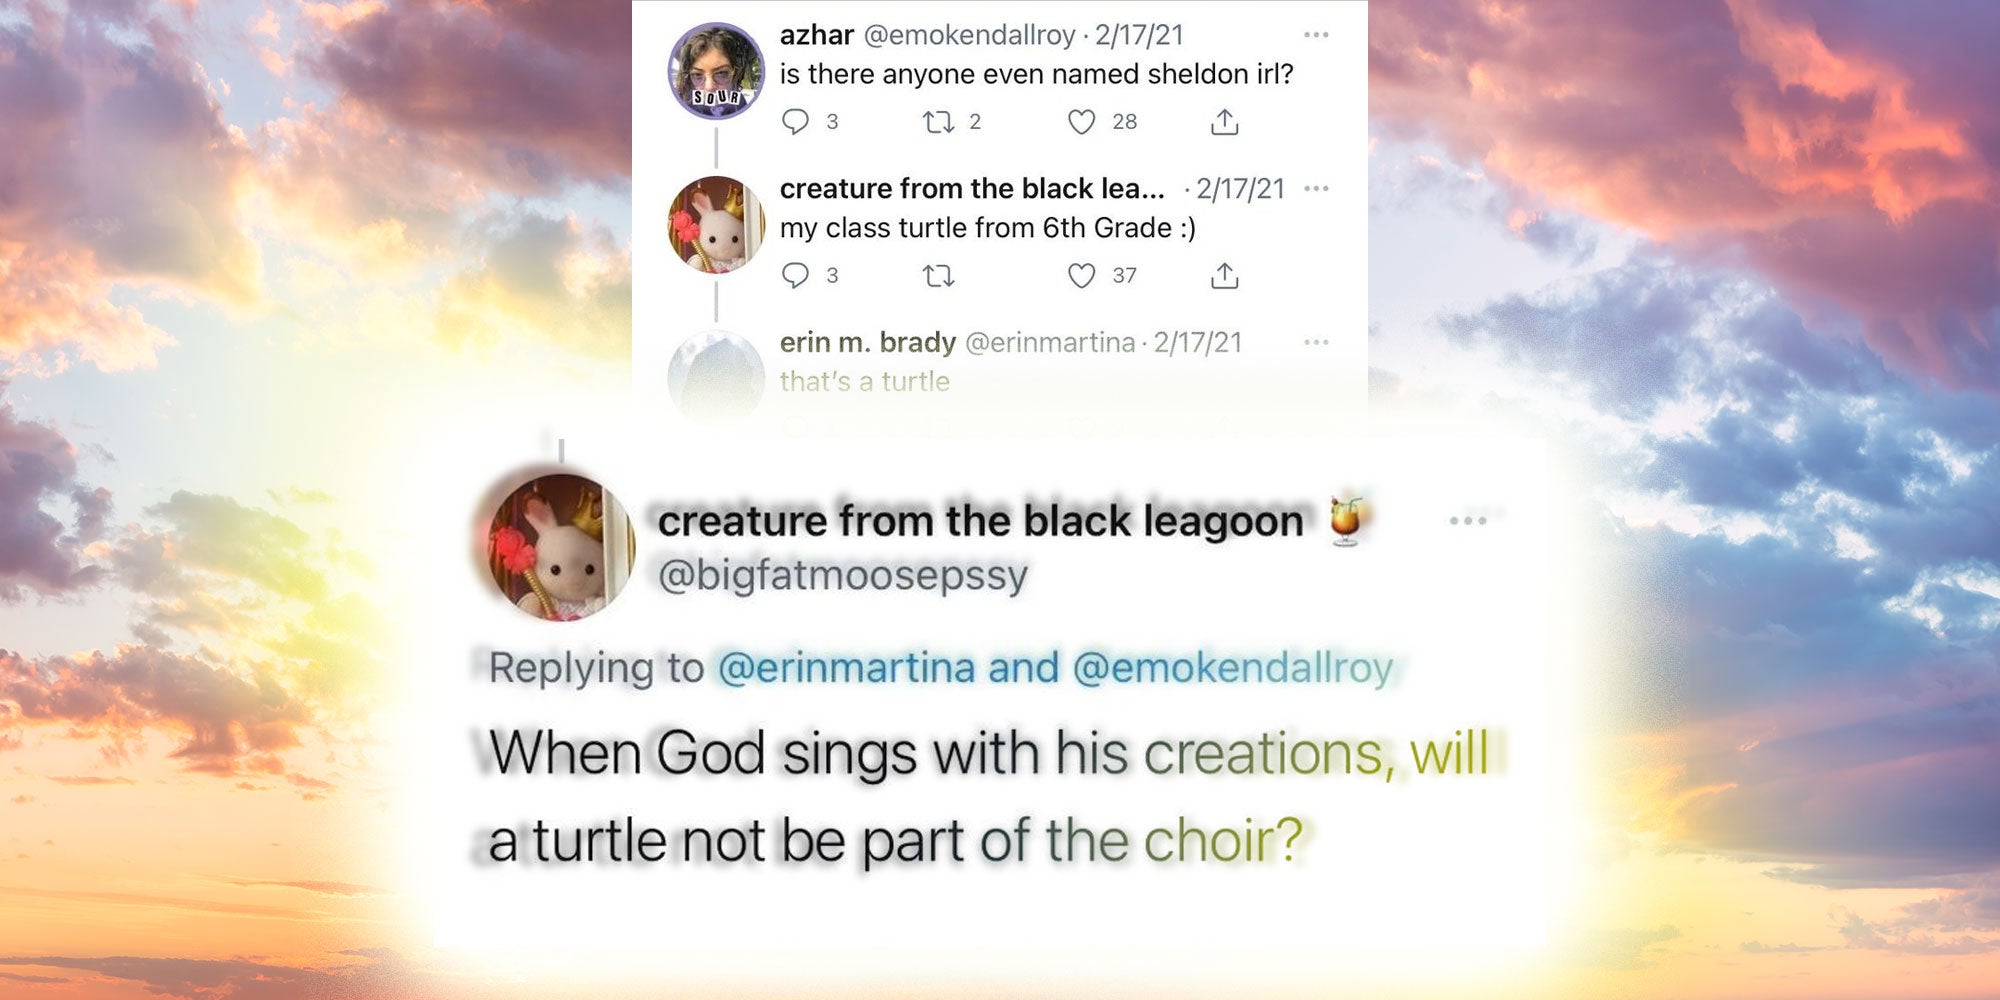
Task: Click the share icon on azhar's tweet
Action: point(1224,121)
